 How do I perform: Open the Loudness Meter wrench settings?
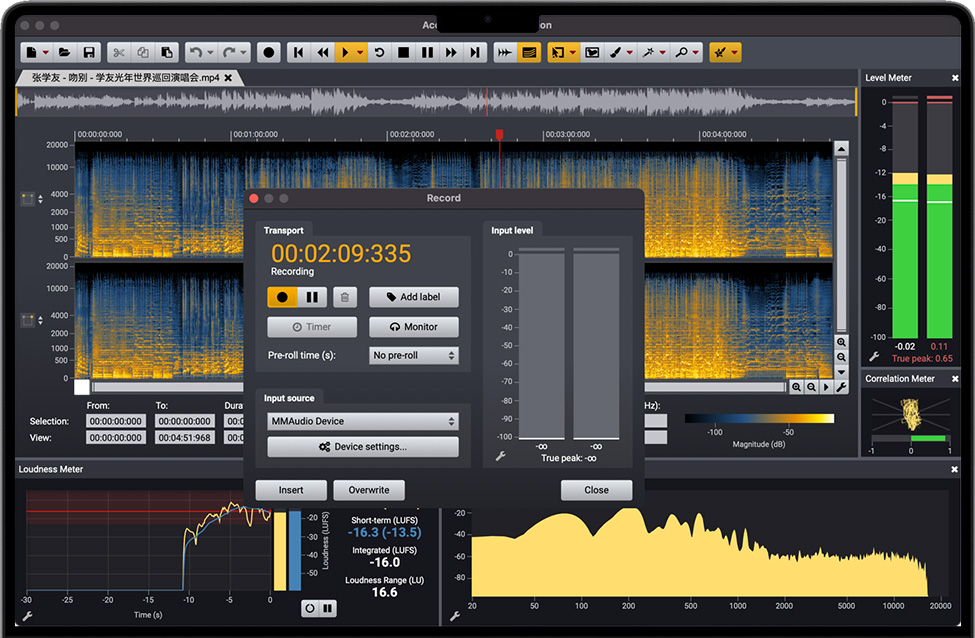[27, 617]
